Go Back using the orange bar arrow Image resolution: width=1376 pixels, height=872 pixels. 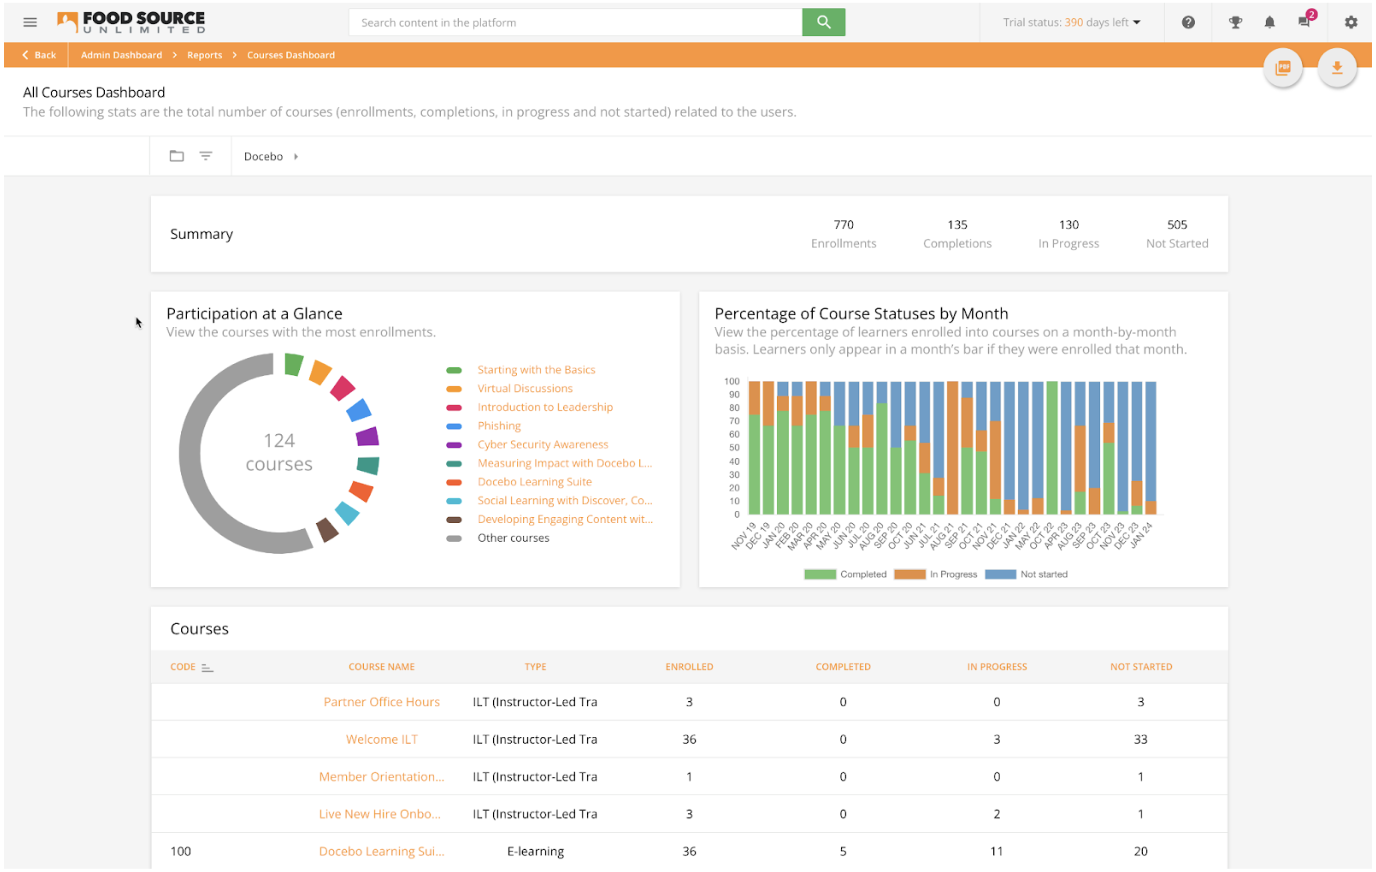point(39,55)
